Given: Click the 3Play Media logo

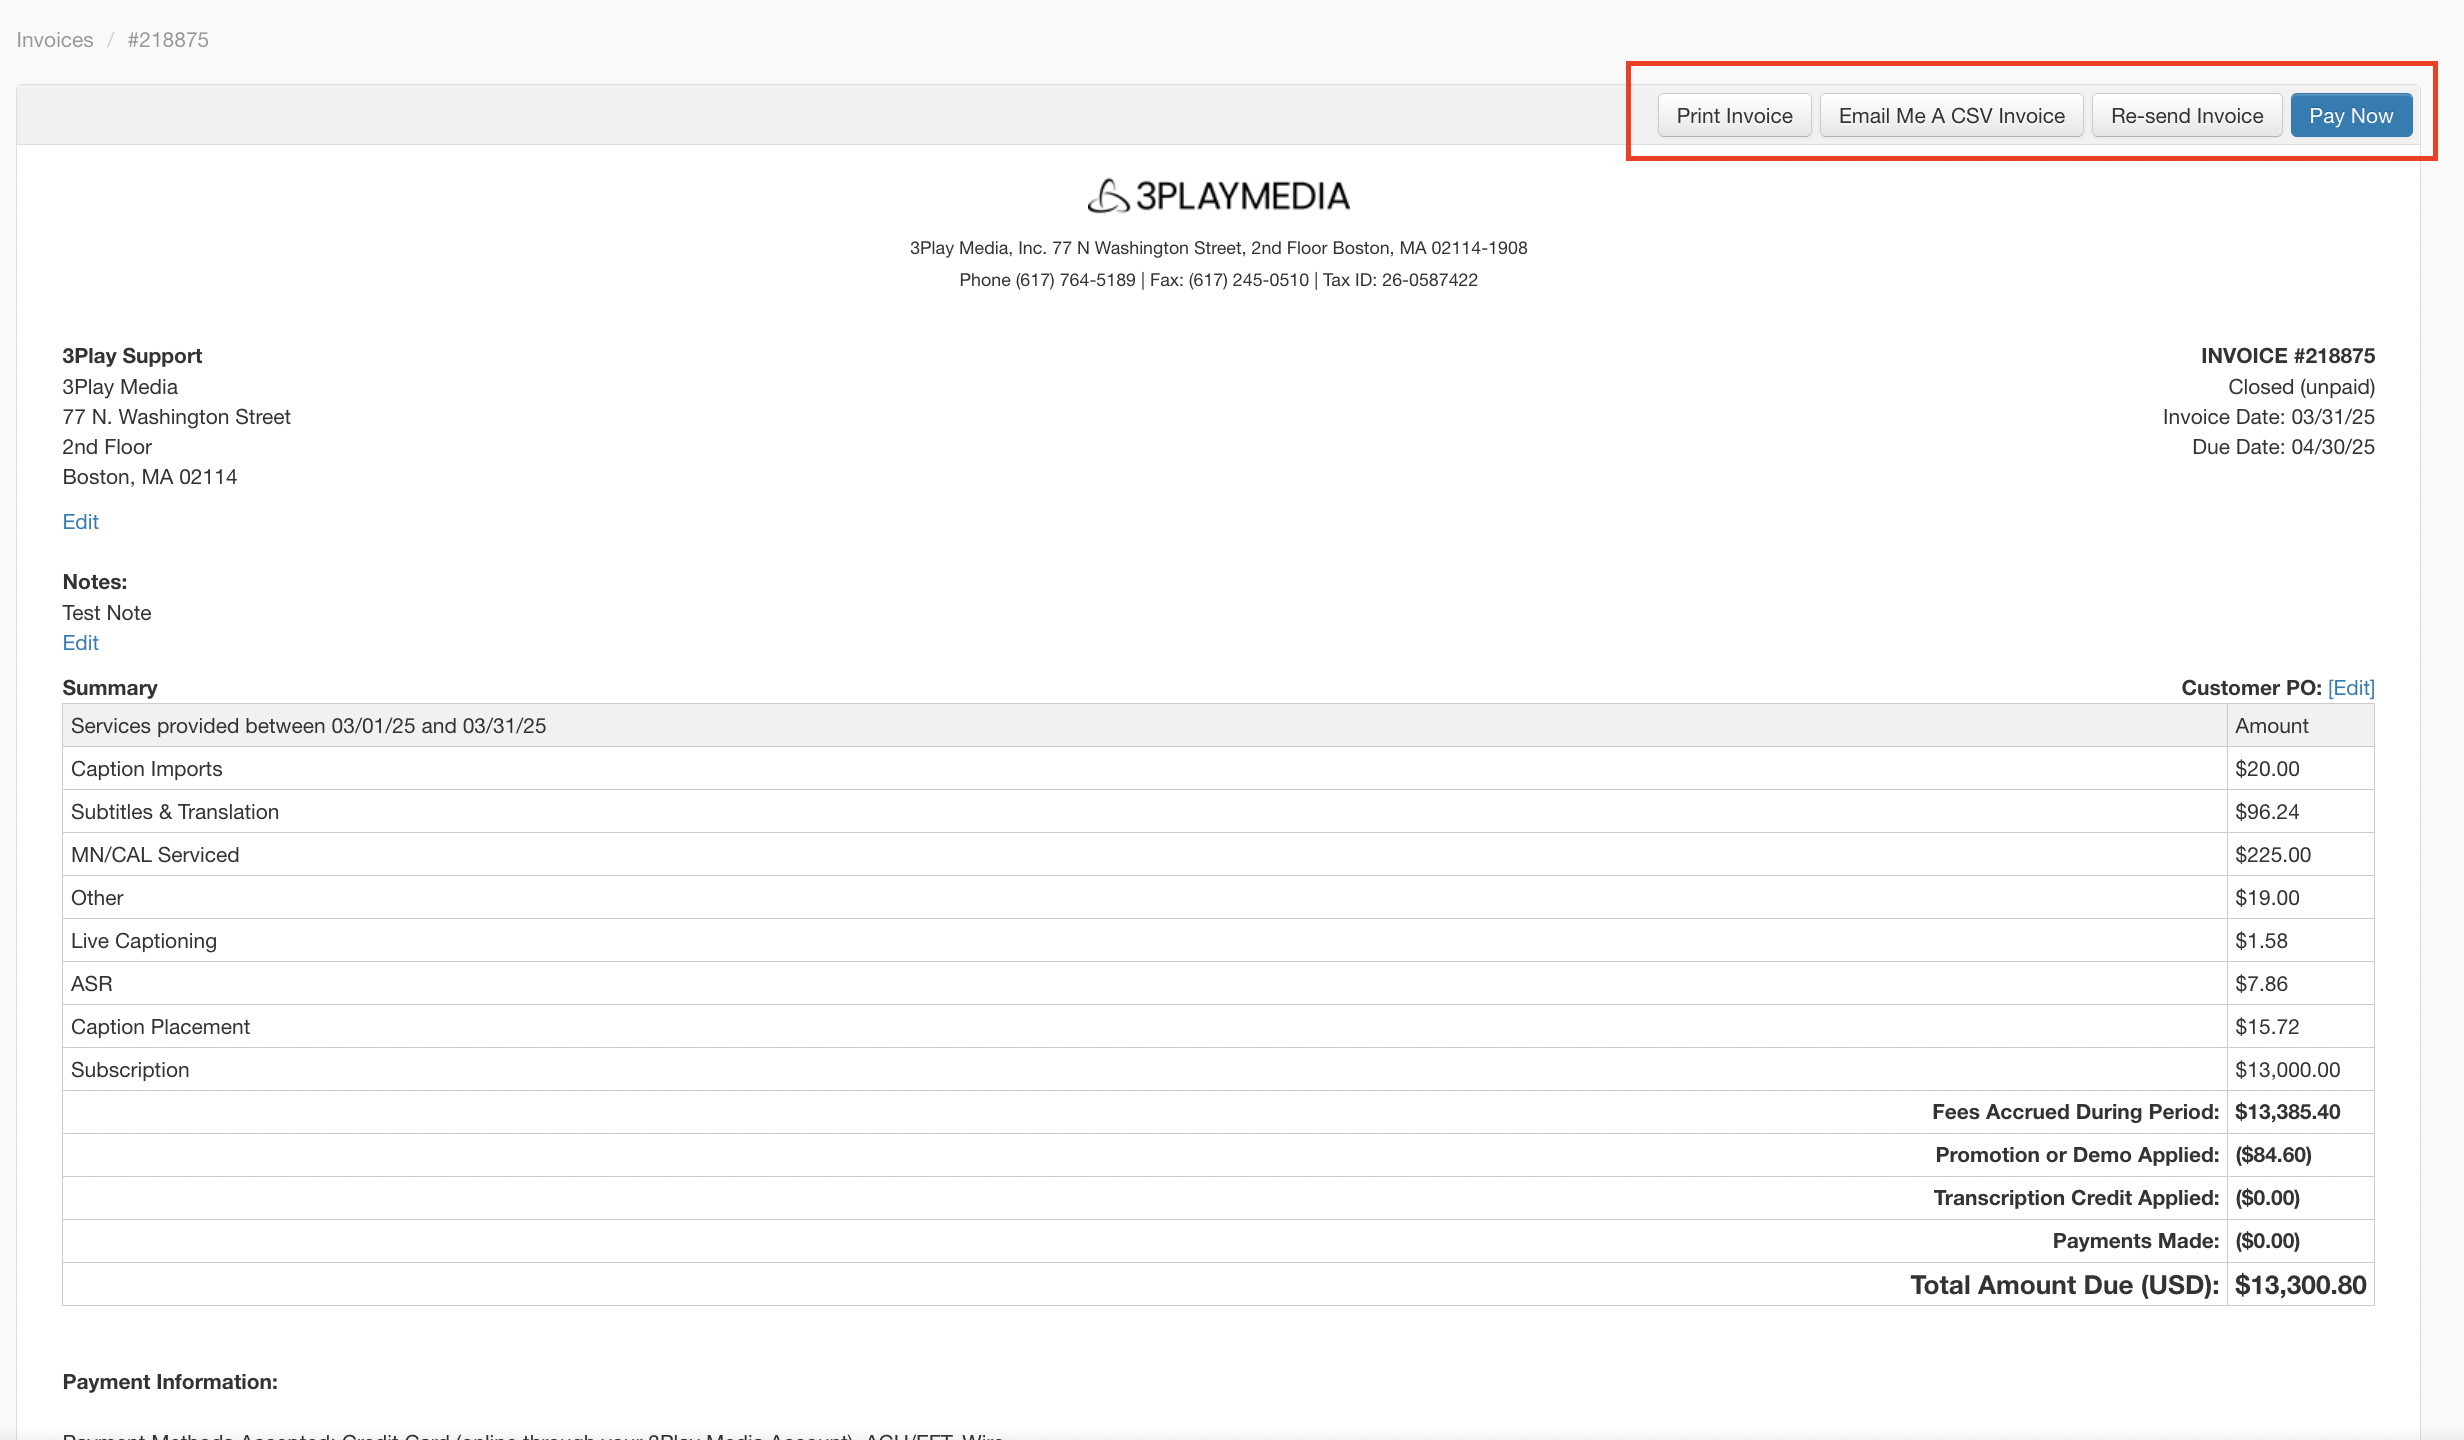Looking at the screenshot, I should point(1218,196).
